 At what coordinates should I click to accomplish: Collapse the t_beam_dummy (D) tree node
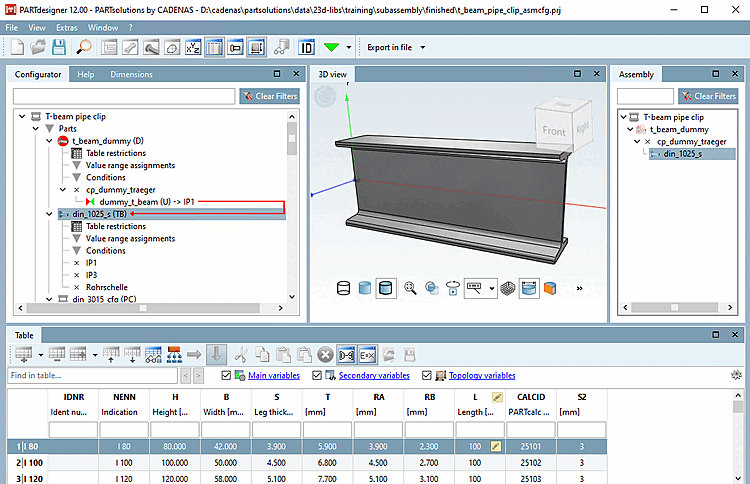coord(50,141)
